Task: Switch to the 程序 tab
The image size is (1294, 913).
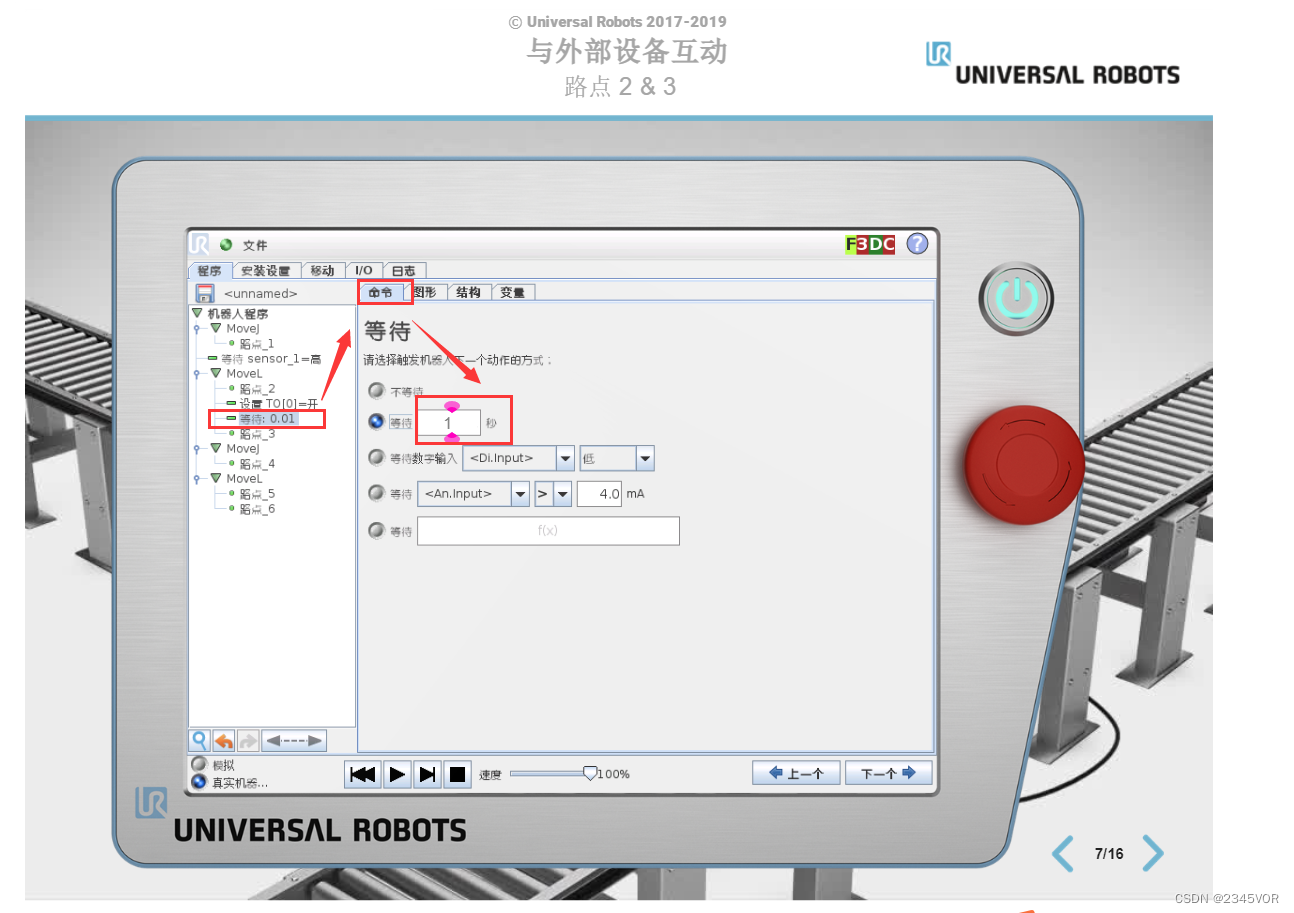Action: point(210,271)
